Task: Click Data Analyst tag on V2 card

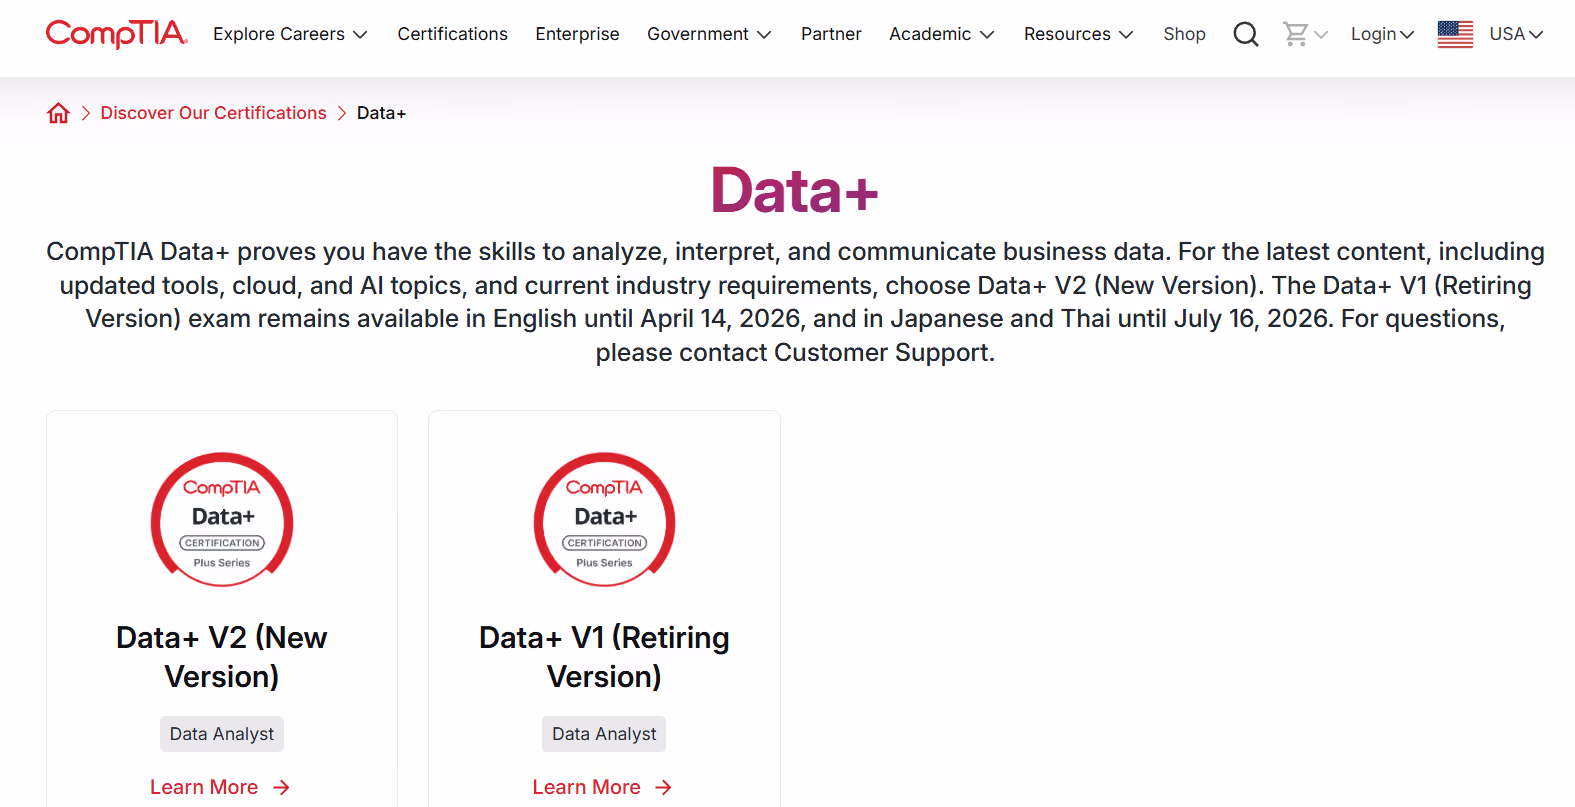Action: (x=222, y=734)
